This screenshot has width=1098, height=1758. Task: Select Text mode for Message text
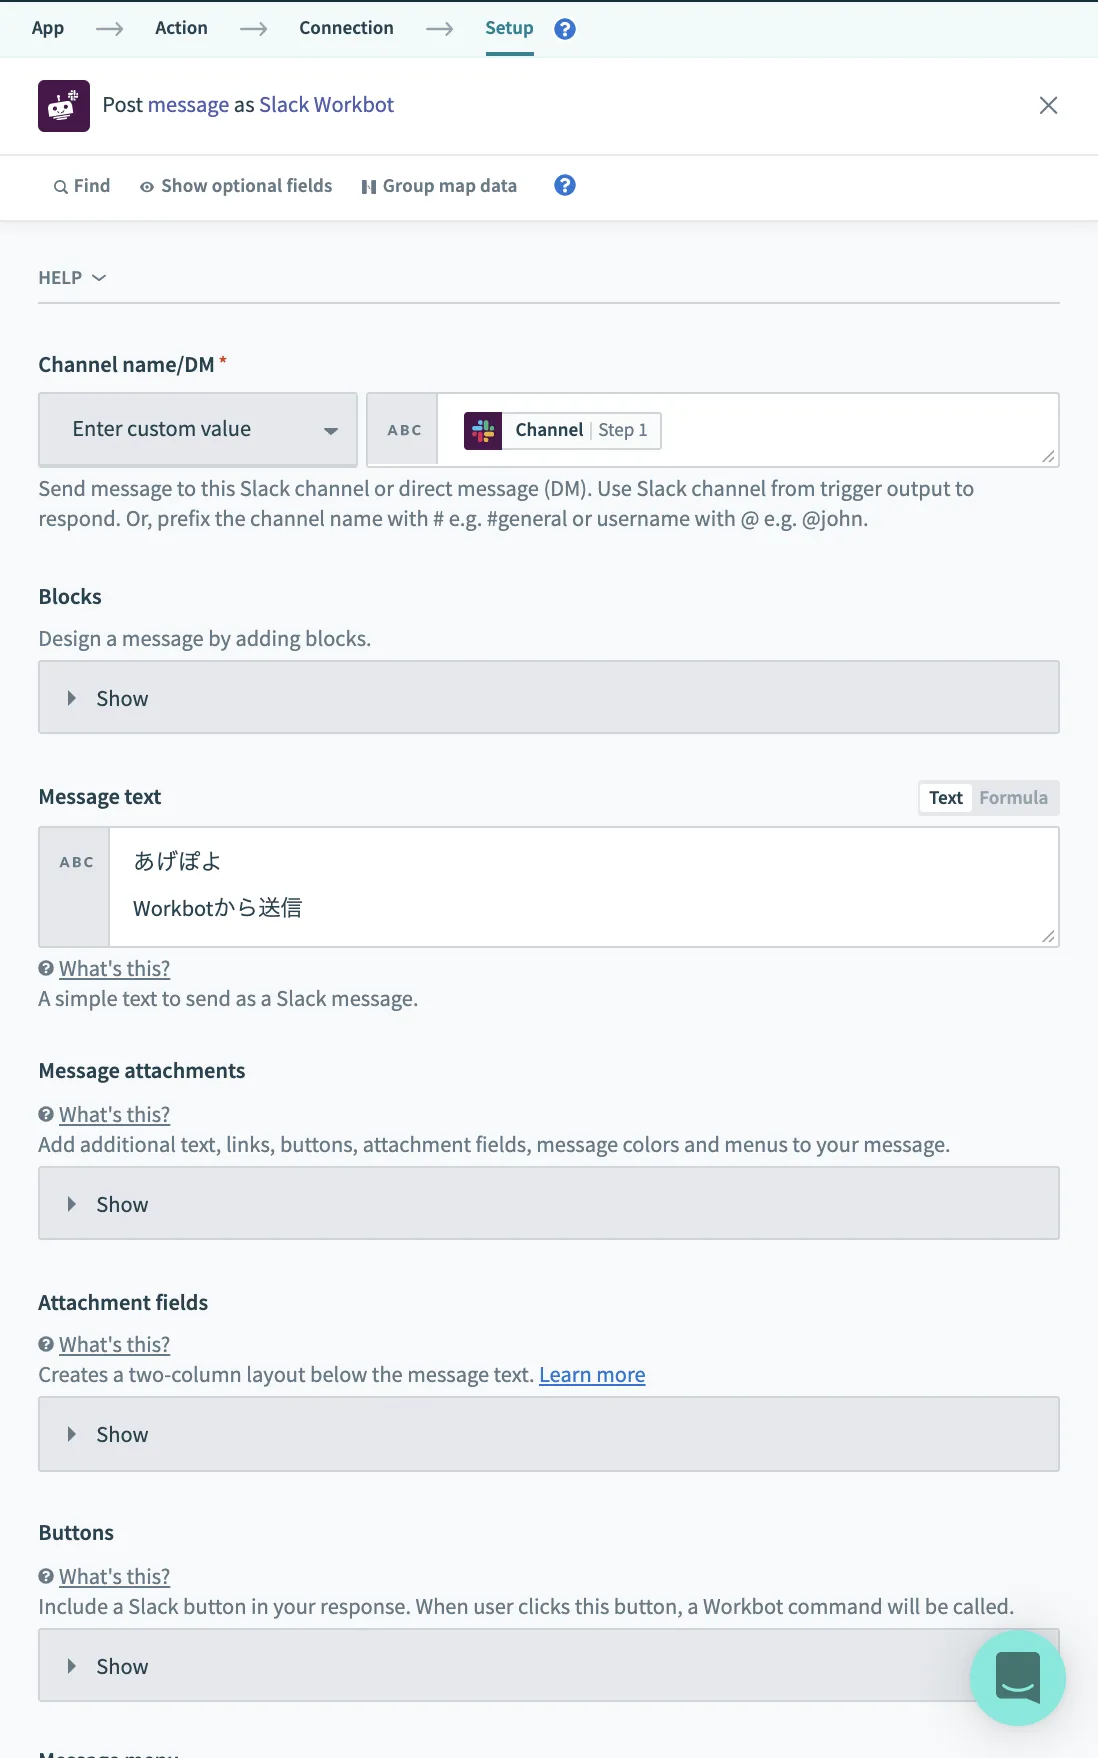point(945,798)
